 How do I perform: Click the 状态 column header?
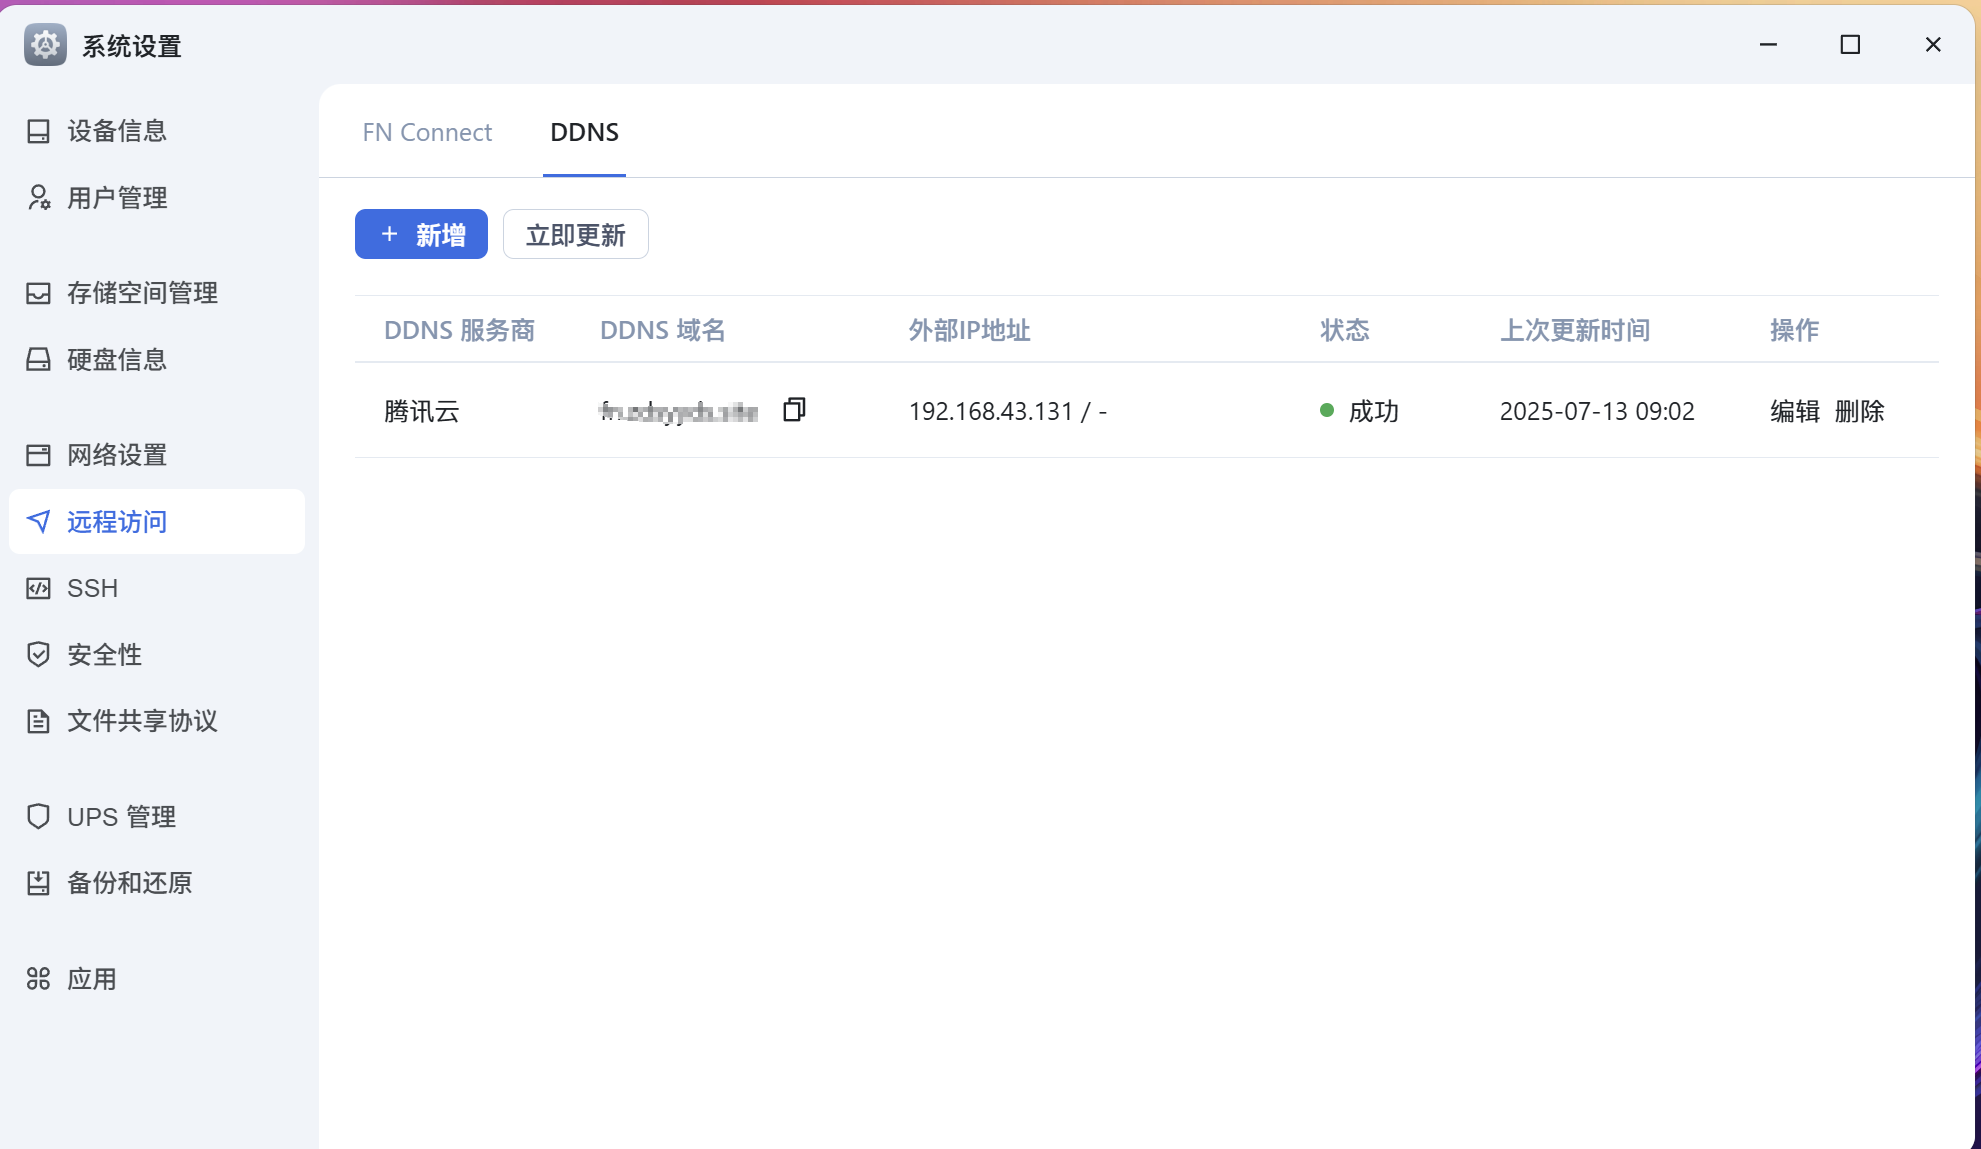coord(1345,330)
